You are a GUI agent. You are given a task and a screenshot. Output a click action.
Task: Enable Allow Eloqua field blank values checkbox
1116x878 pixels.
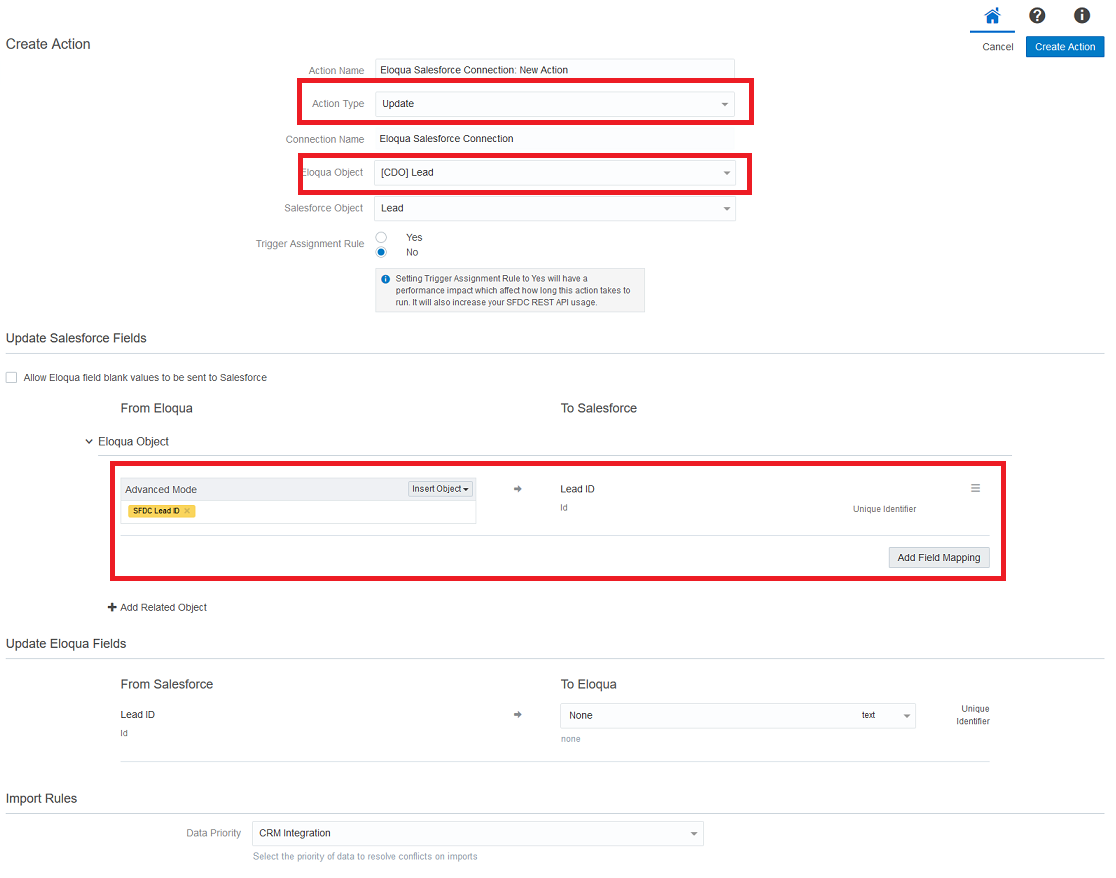tap(12, 378)
